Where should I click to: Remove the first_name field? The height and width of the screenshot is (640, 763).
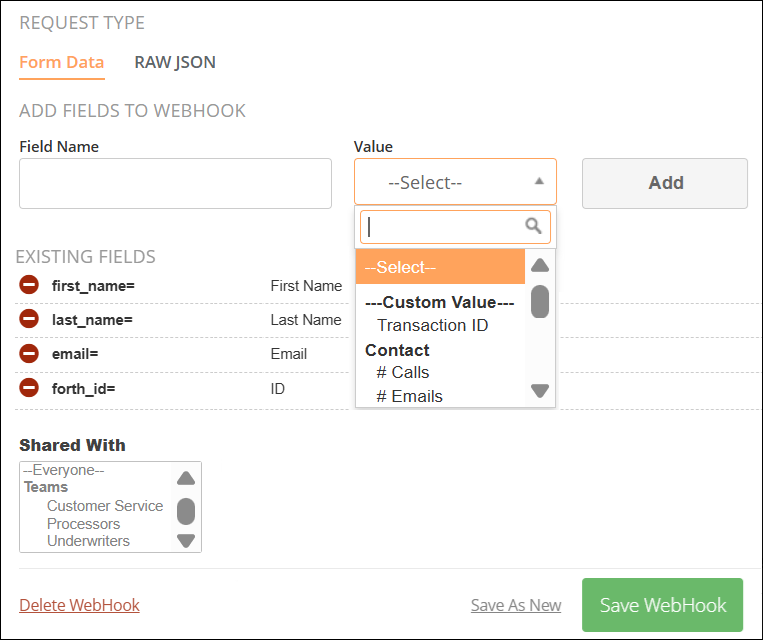point(29,285)
